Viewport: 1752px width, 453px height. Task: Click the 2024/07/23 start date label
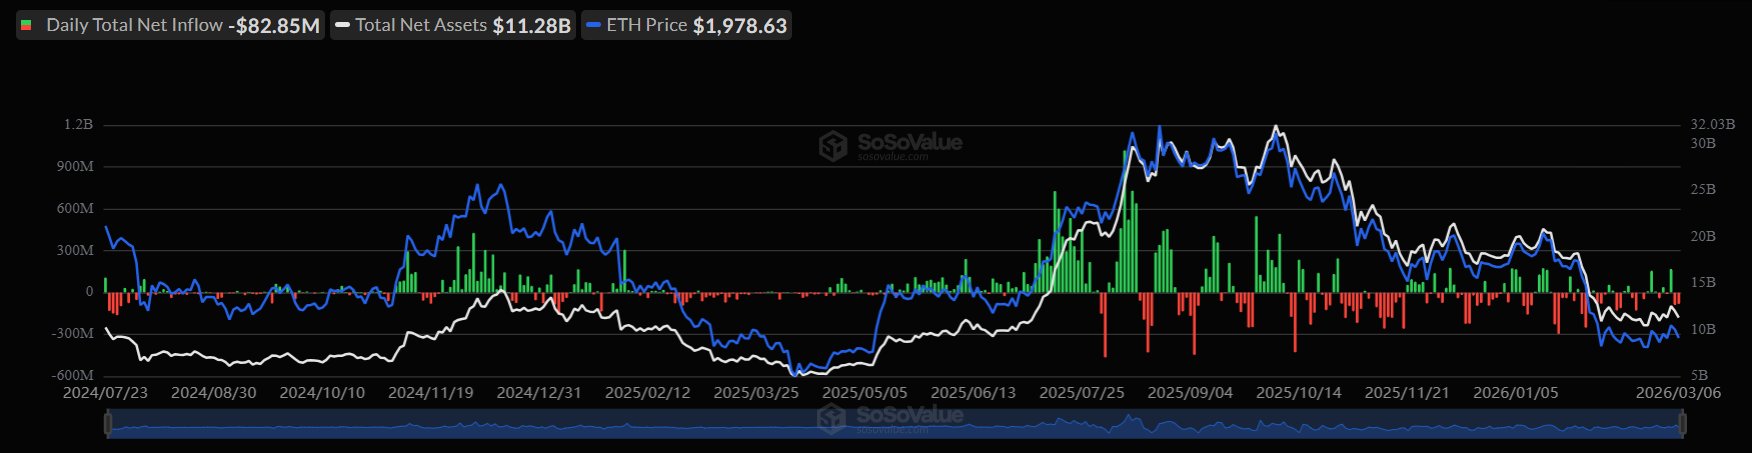pyautogui.click(x=105, y=393)
